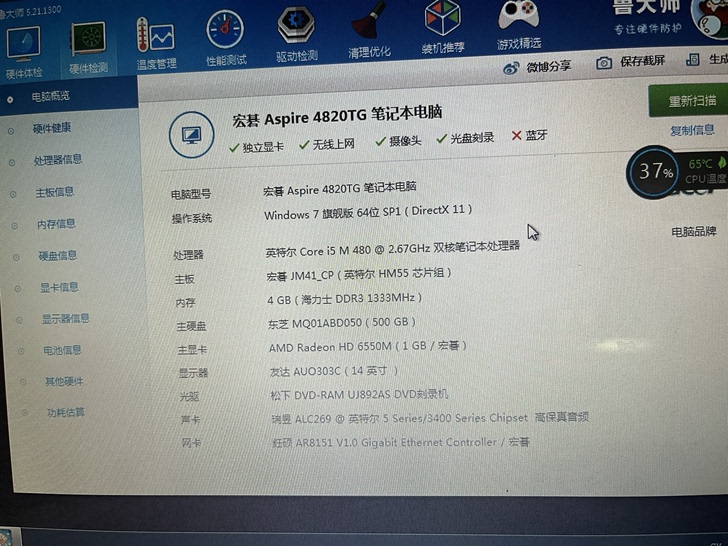Select 电脑概览 in the sidebar
The width and height of the screenshot is (728, 546).
coord(50,97)
